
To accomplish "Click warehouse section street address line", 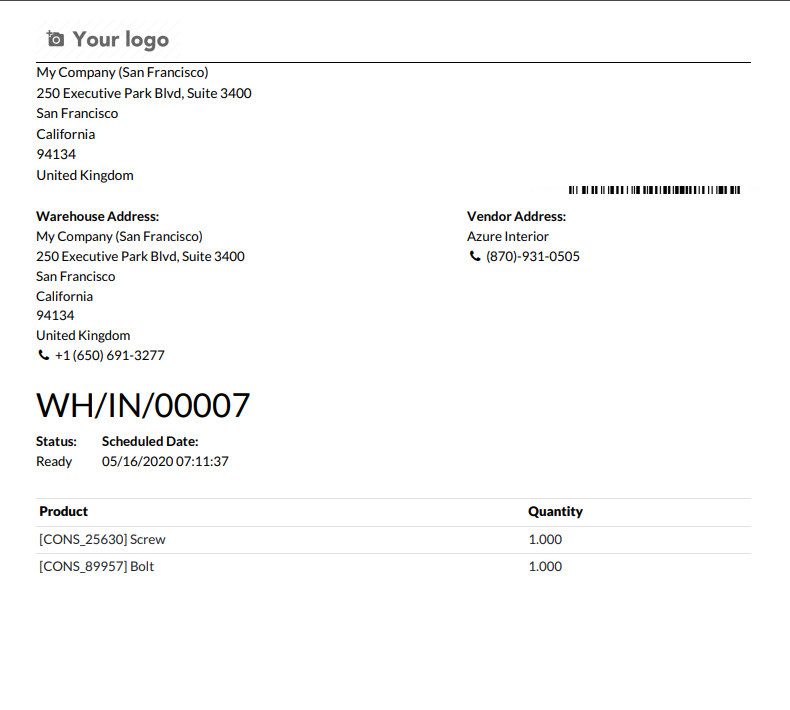I will pyautogui.click(x=141, y=256).
